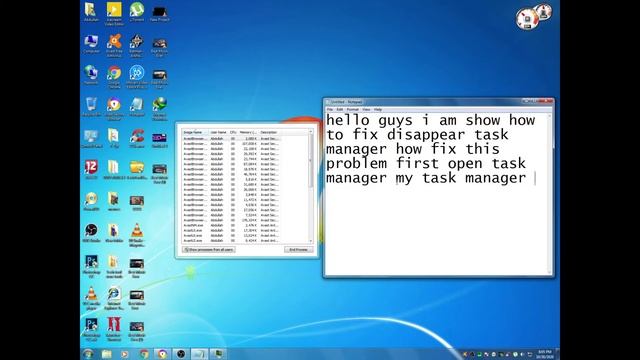
Task: Open the bottom Photoshop desktop shortcut
Action: point(91,329)
